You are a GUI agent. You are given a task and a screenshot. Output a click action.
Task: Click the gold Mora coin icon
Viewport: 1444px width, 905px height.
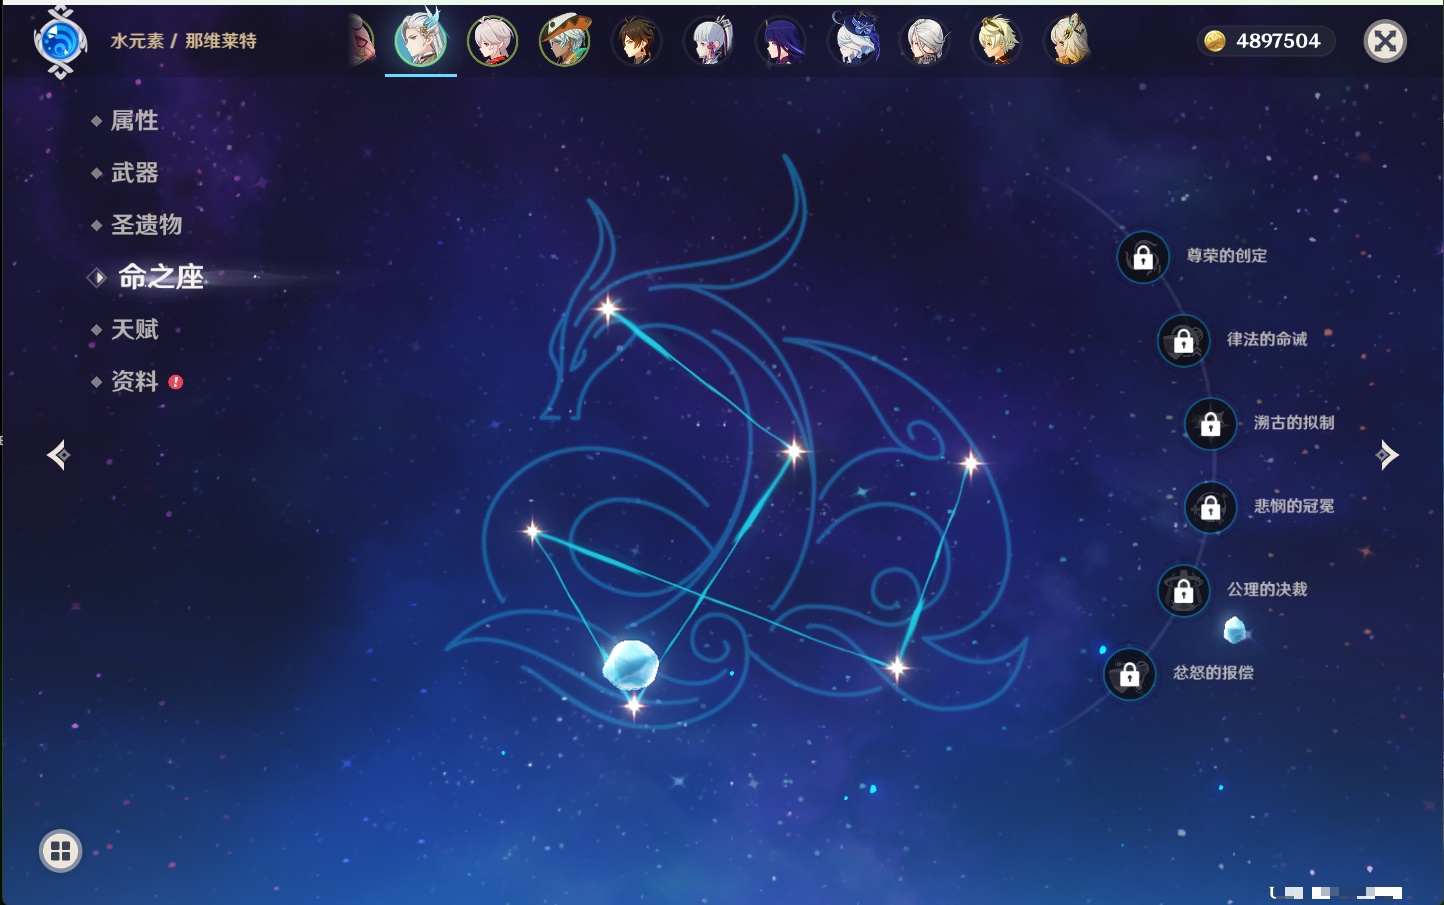[1214, 41]
